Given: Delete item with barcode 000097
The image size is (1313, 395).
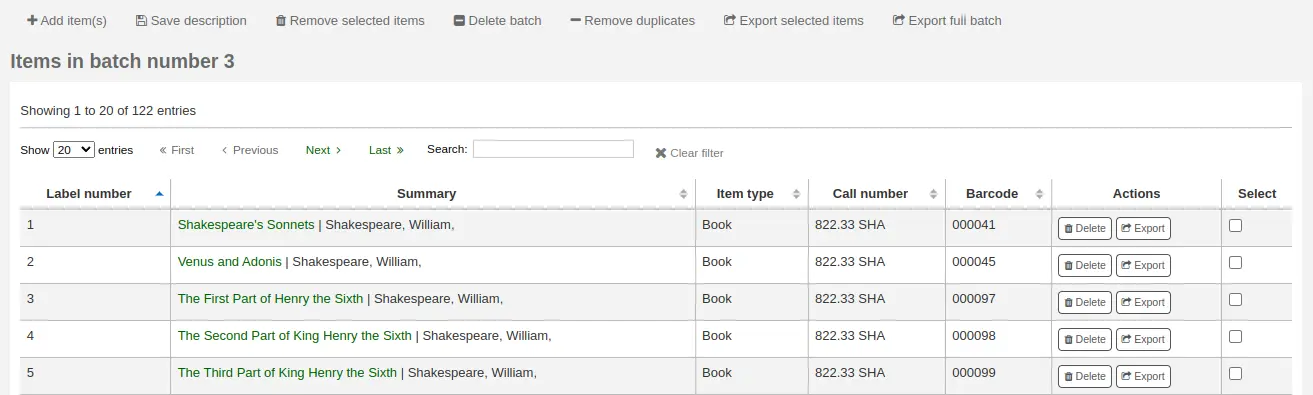Looking at the screenshot, I should point(1085,303).
